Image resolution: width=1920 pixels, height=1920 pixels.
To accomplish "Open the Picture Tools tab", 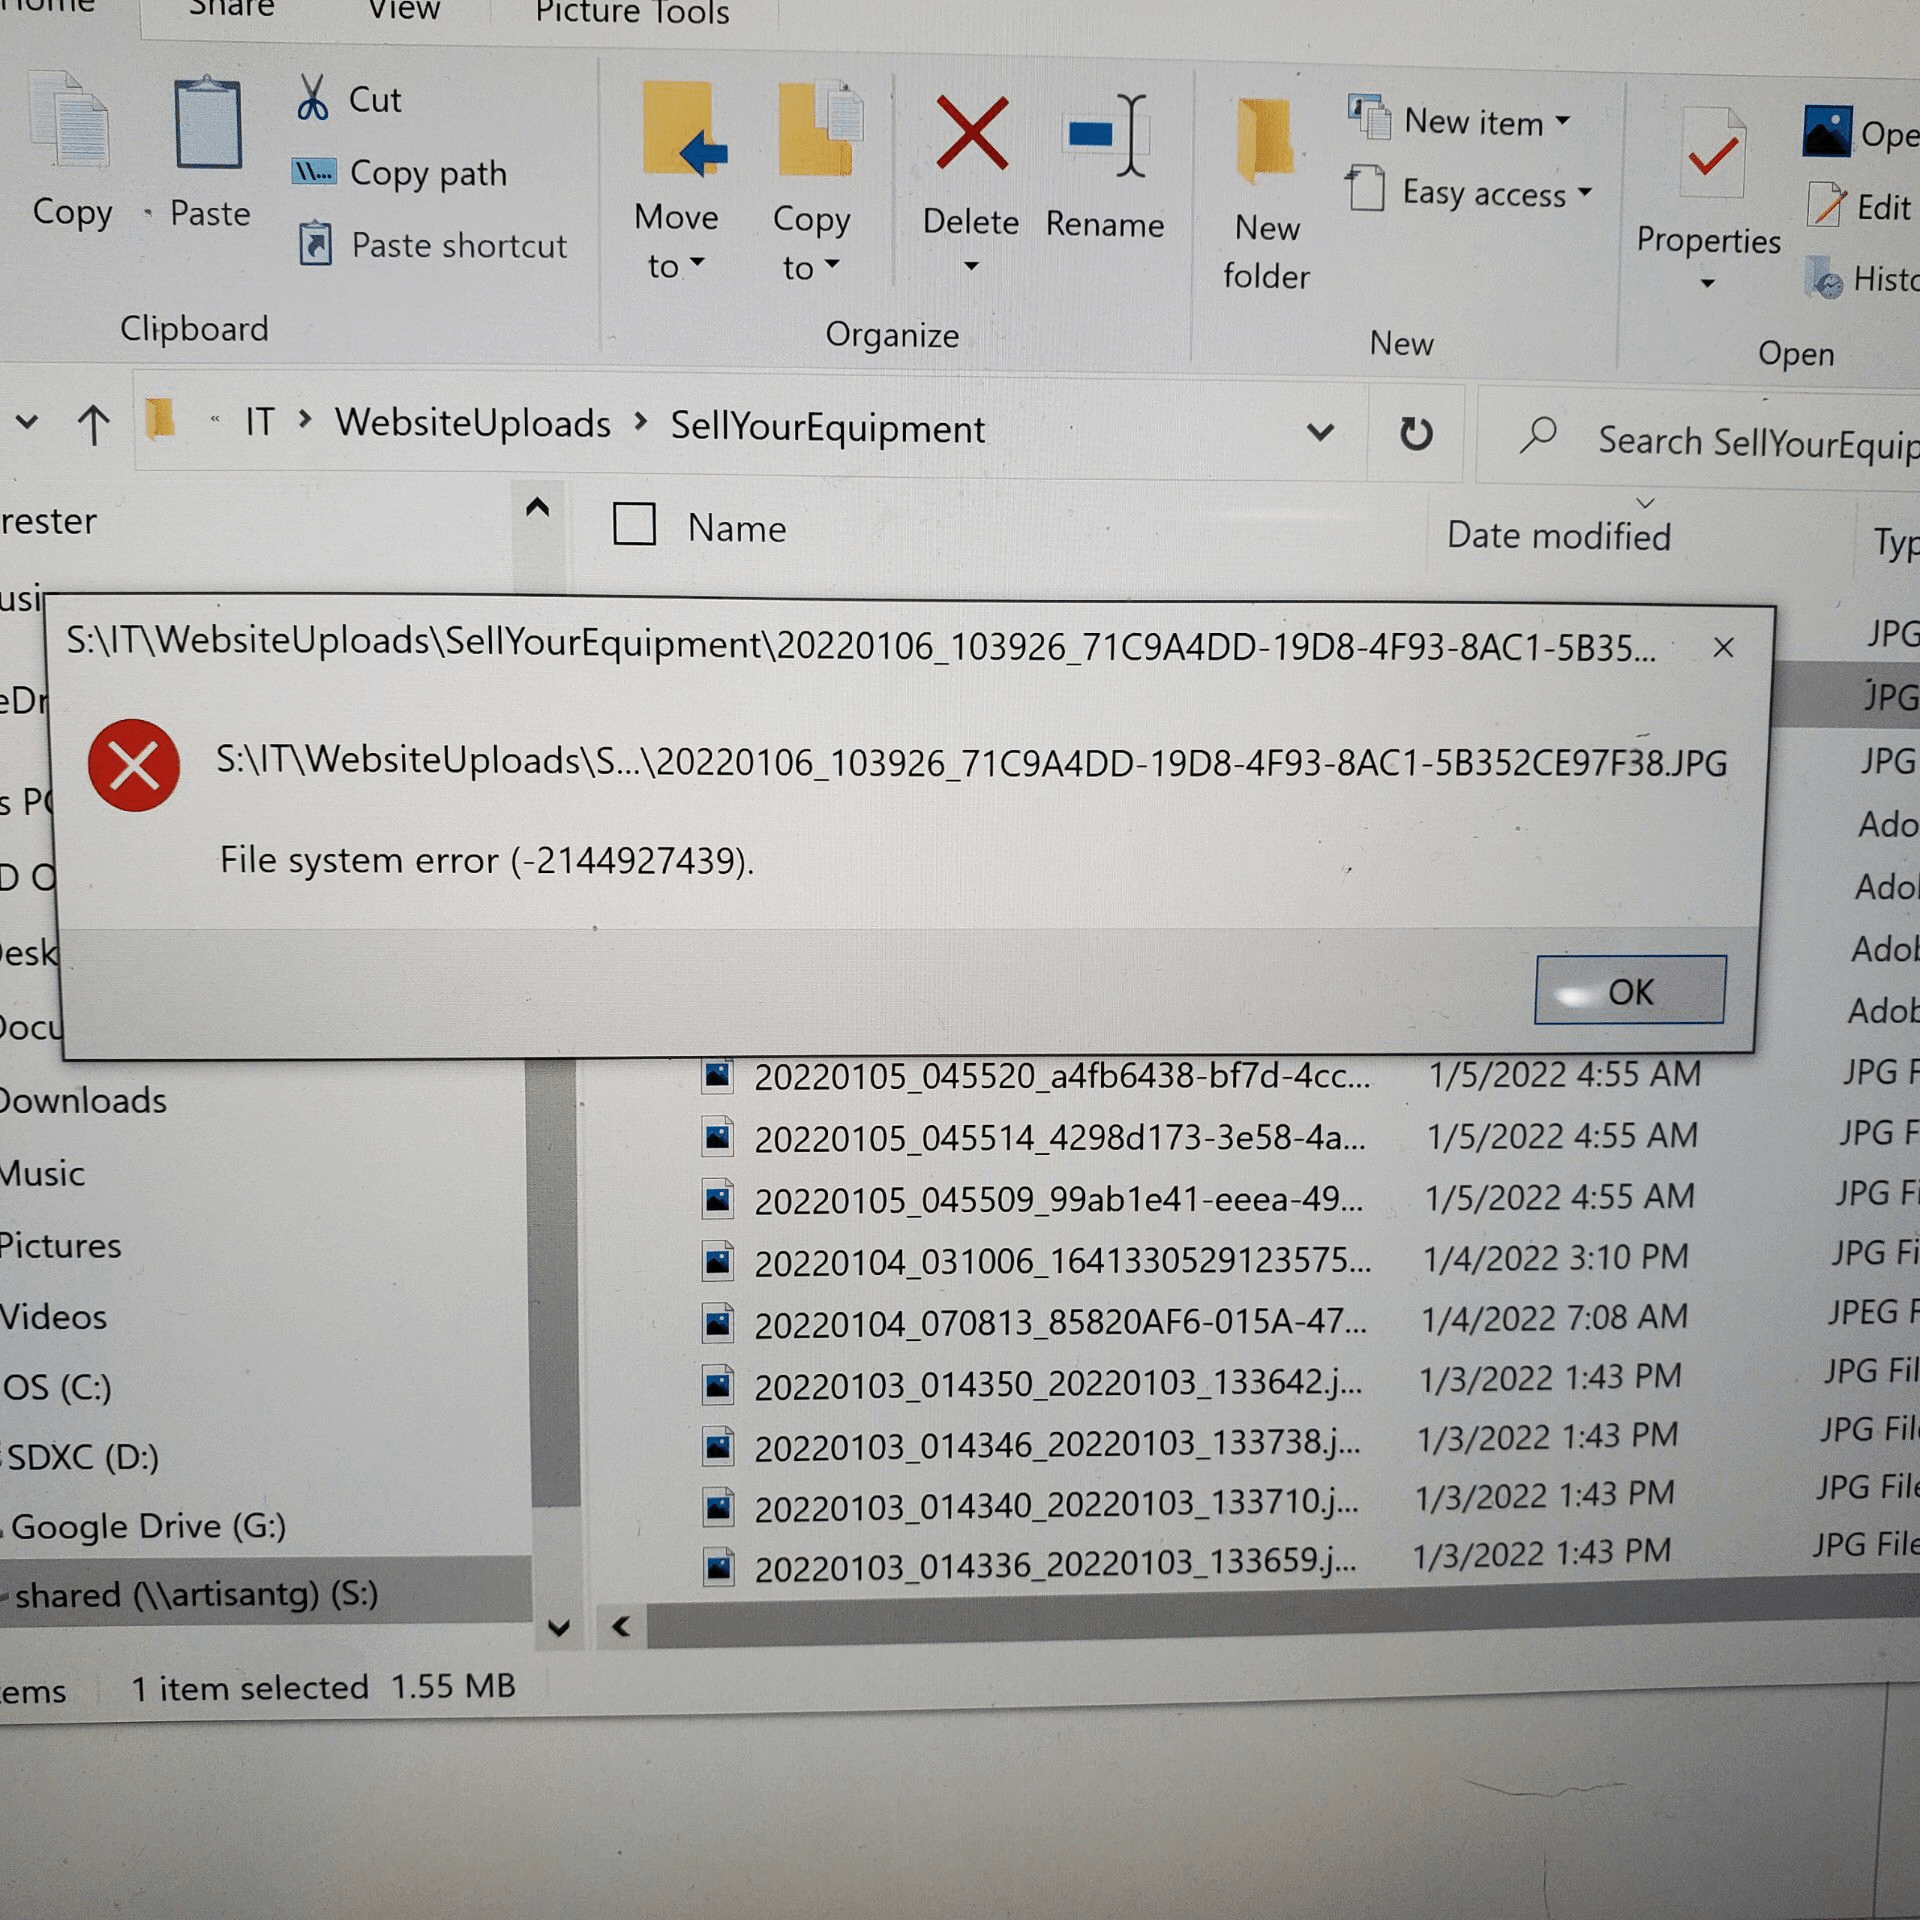I will coord(632,13).
